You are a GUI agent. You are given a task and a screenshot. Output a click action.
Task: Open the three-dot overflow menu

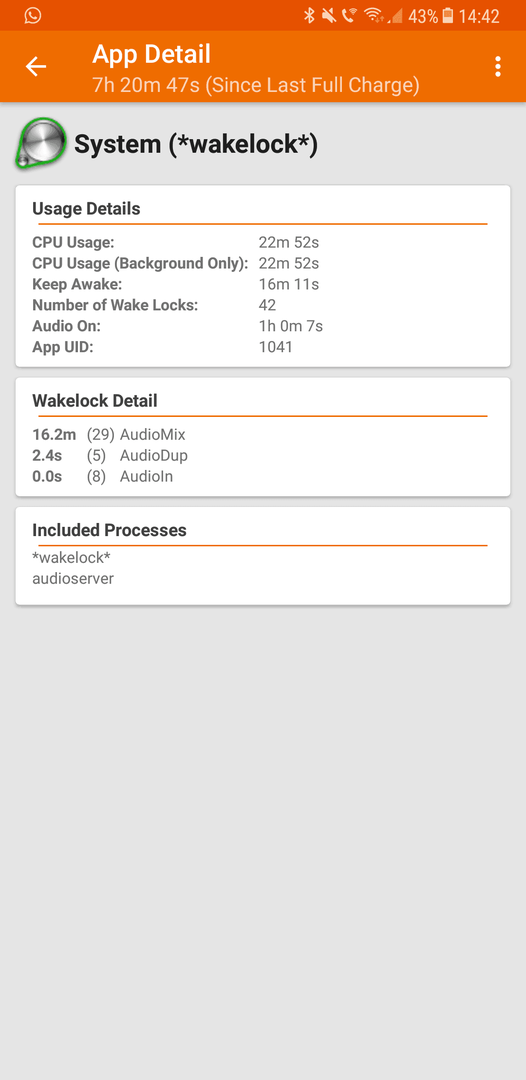(497, 66)
